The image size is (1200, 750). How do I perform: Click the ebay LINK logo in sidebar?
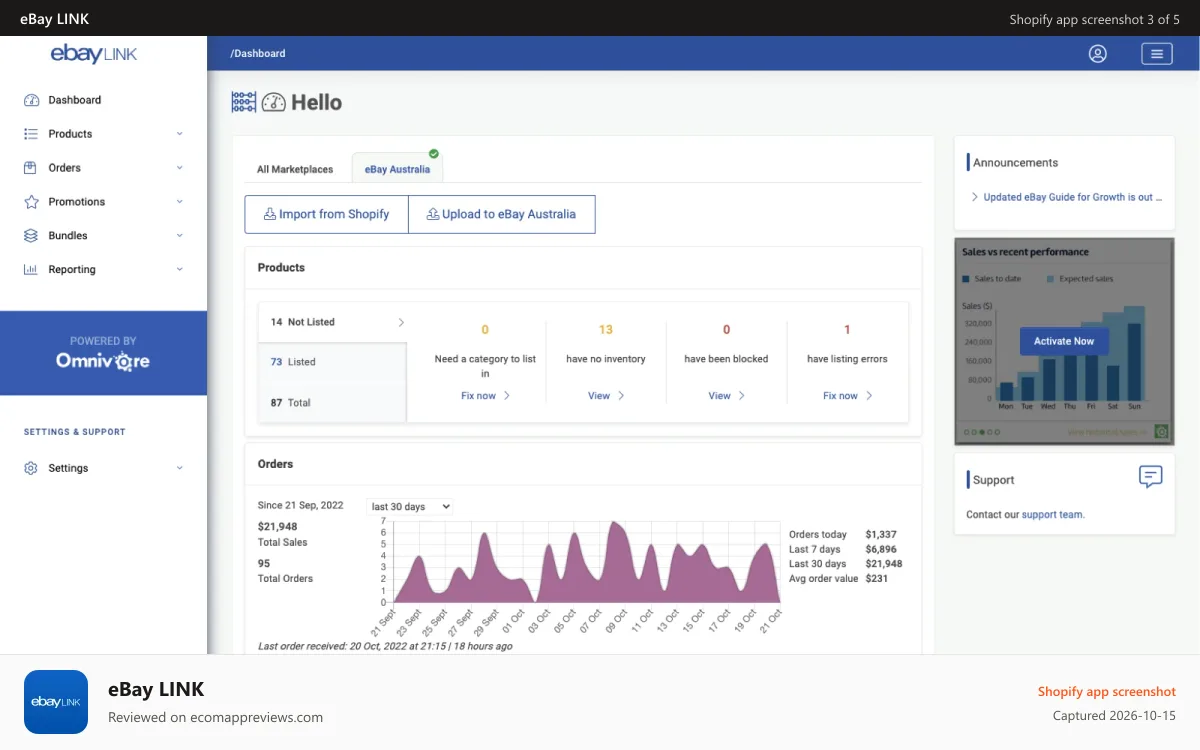tap(94, 54)
